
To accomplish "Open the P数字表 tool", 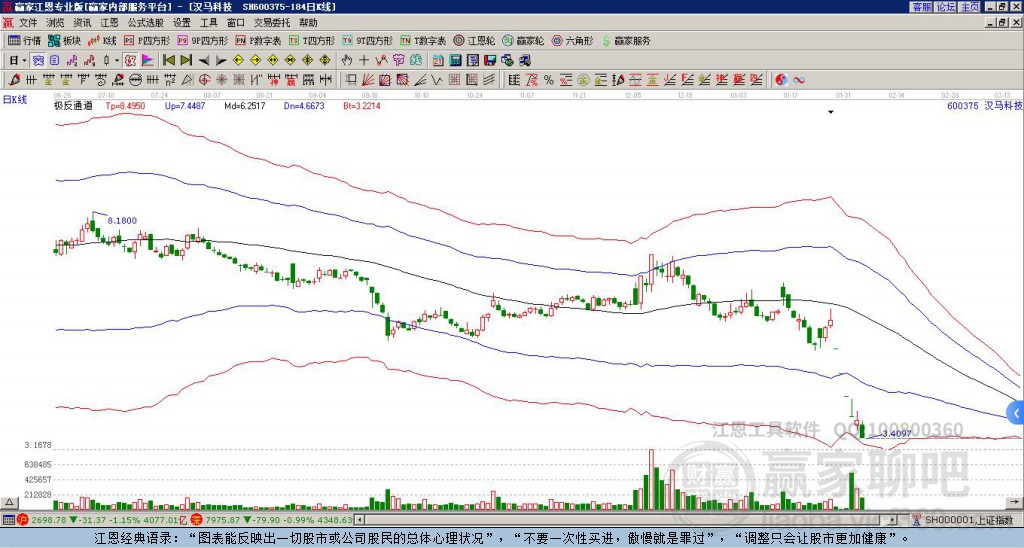I will pyautogui.click(x=259, y=40).
